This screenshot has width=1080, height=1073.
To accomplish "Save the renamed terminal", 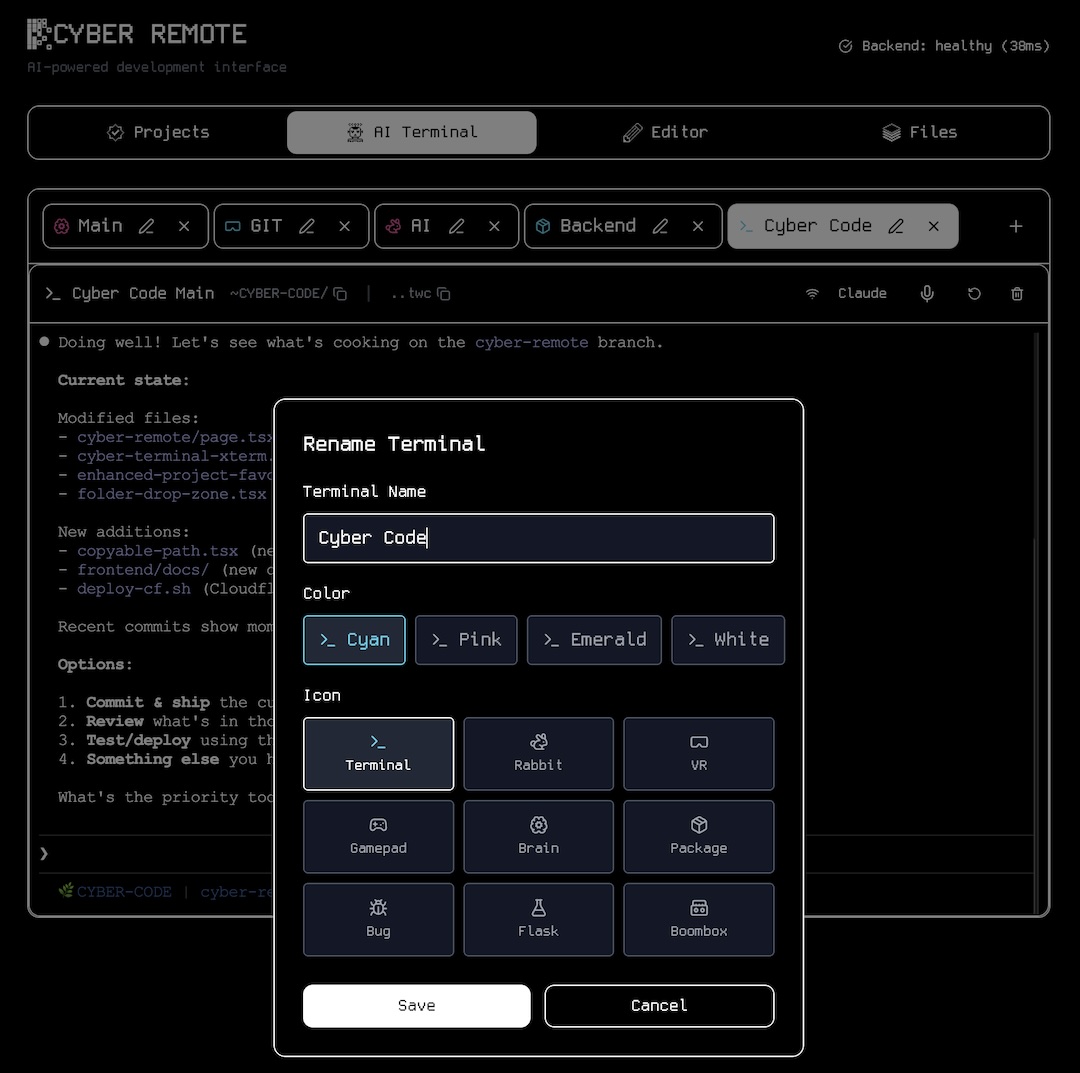I will [416, 1006].
